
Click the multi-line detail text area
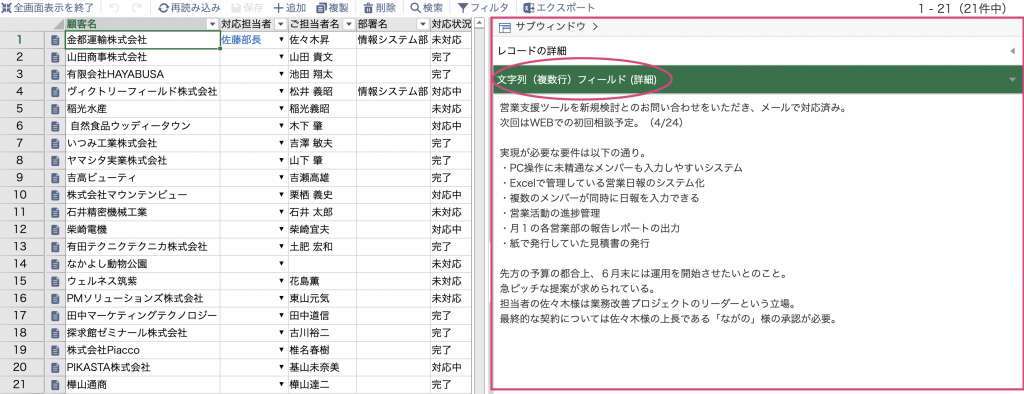point(757,242)
